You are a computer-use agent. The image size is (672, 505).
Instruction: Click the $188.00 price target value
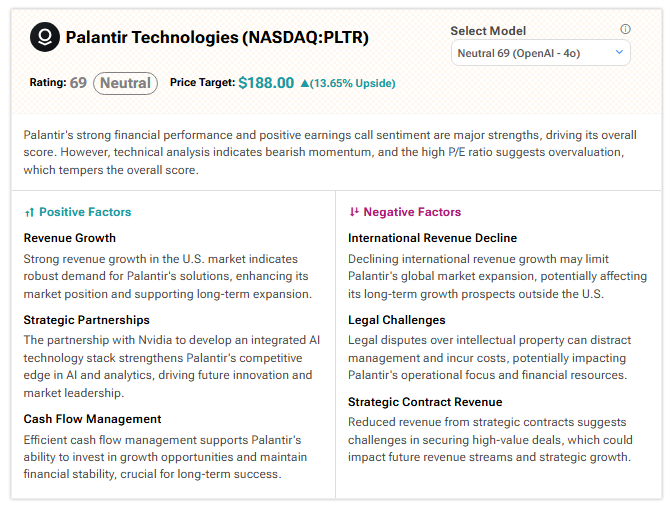click(266, 83)
